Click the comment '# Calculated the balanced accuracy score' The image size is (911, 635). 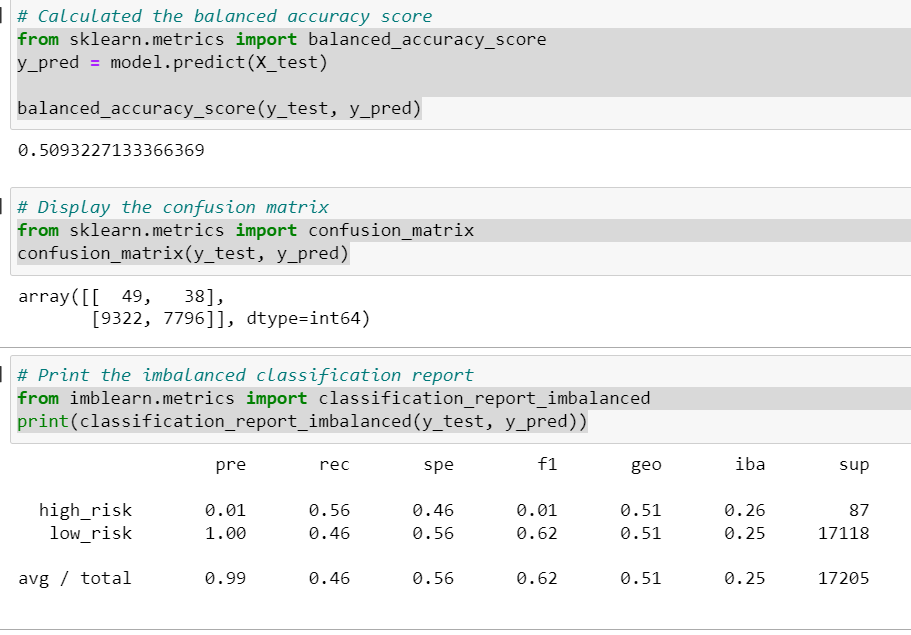(225, 16)
